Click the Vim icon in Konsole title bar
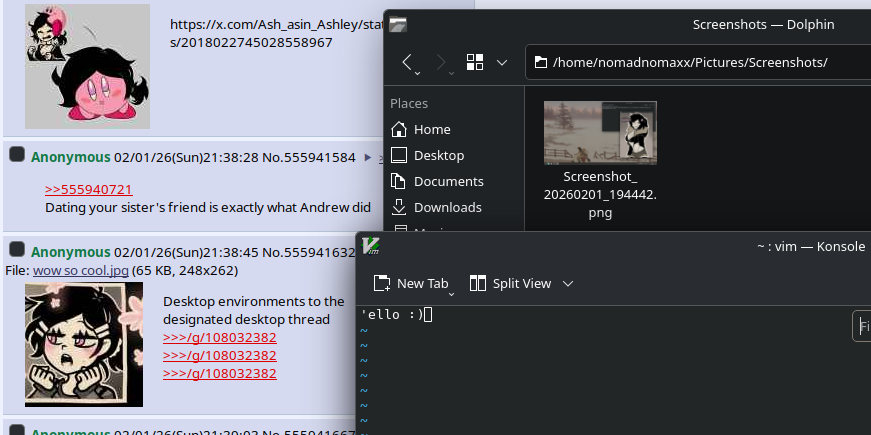Viewport: 871px width, 435px height. (371, 246)
